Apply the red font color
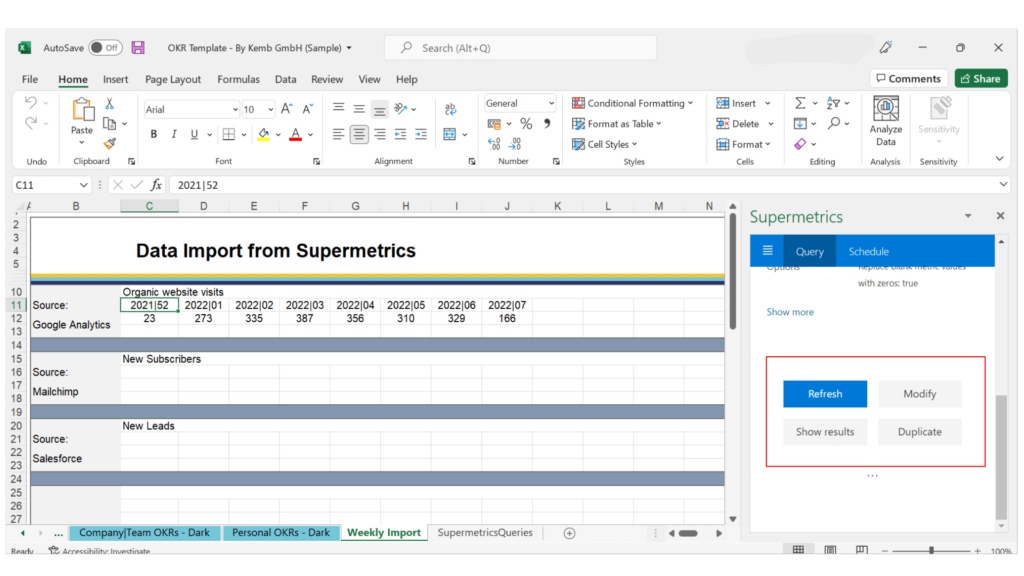 (295, 135)
